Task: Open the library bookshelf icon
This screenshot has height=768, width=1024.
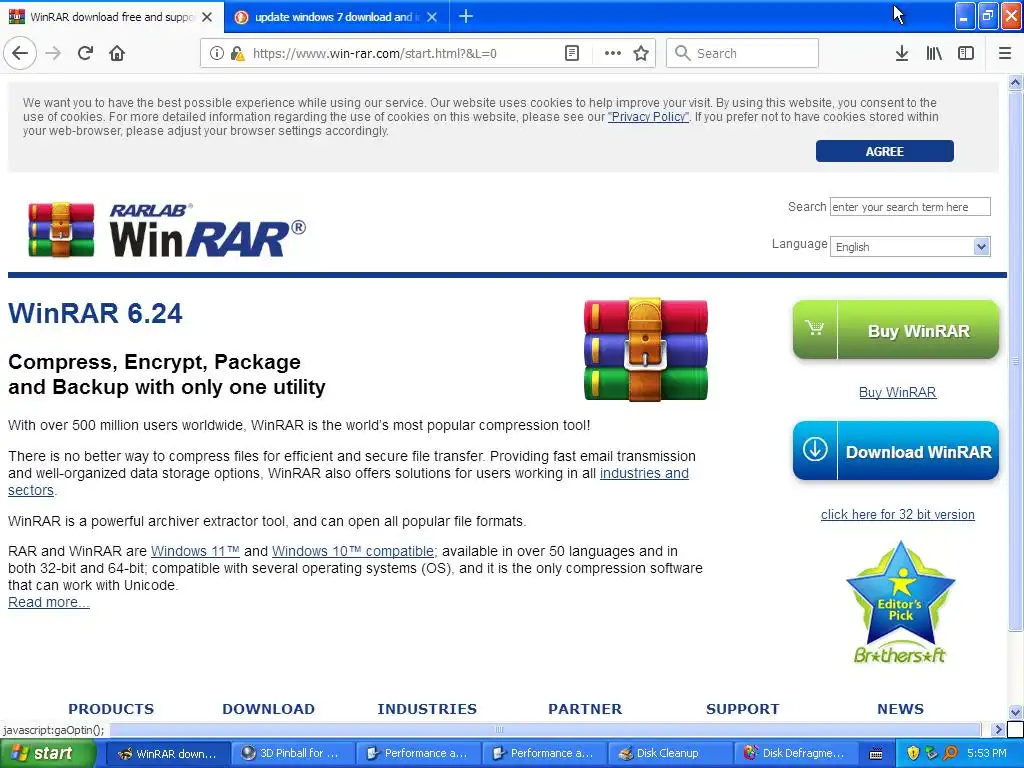Action: [934, 54]
